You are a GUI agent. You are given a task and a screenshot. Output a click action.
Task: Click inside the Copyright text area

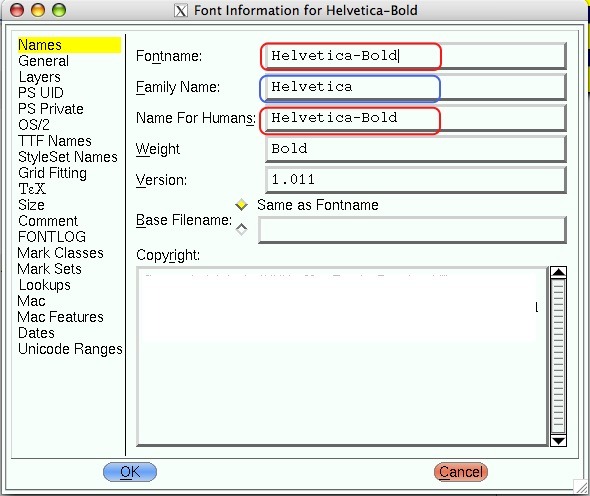(342, 356)
